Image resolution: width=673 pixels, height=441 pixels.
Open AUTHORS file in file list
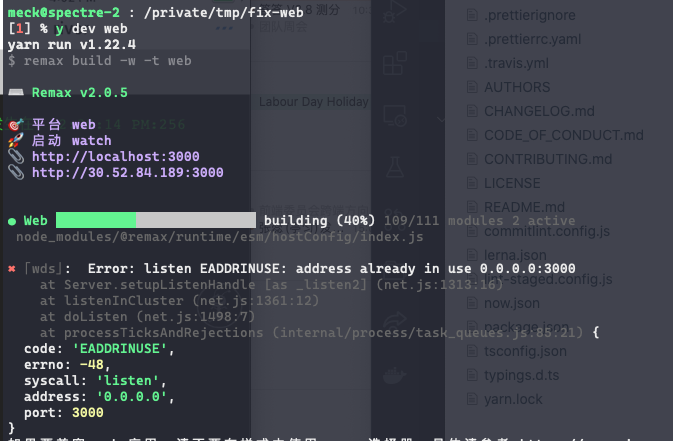[517, 87]
